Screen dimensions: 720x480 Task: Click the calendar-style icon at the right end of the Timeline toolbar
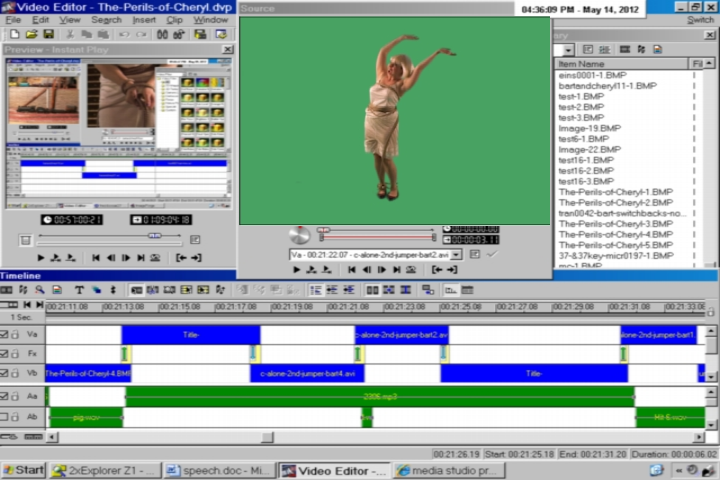(467, 290)
